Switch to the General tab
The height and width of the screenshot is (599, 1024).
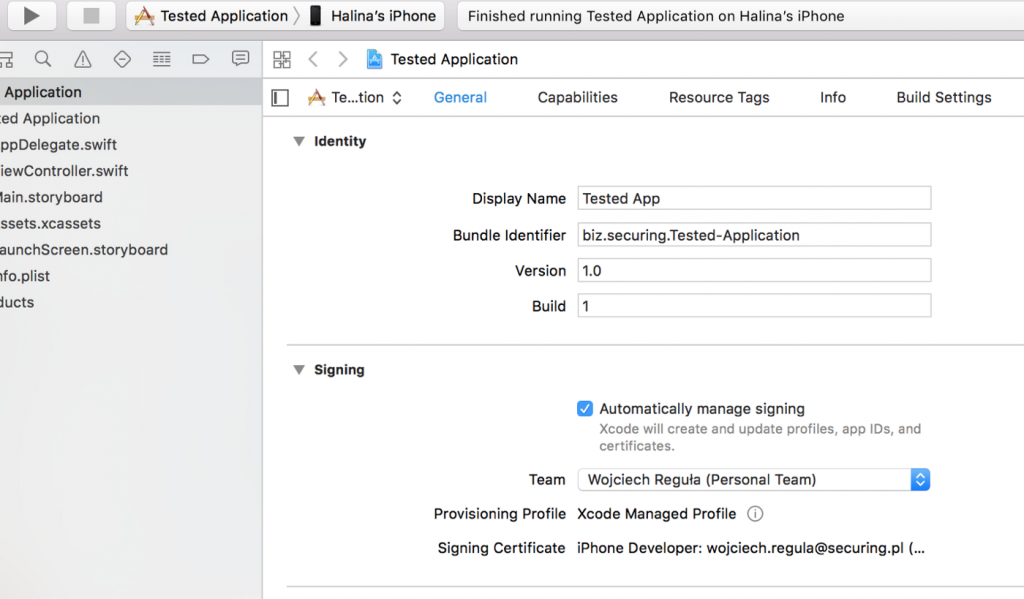[460, 97]
